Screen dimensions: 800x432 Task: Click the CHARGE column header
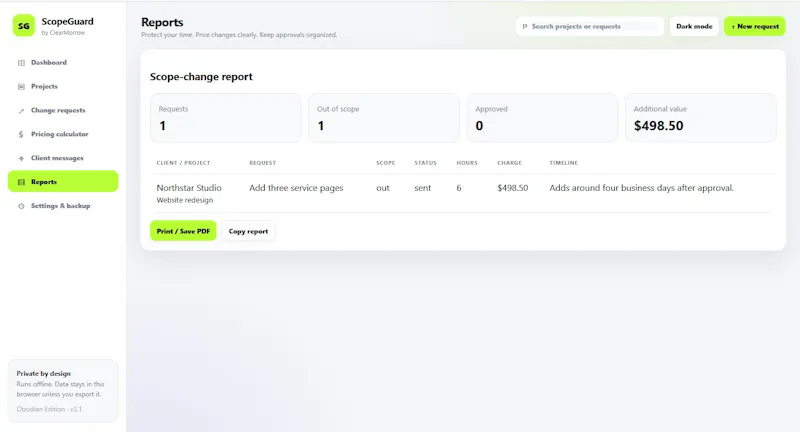pos(510,163)
